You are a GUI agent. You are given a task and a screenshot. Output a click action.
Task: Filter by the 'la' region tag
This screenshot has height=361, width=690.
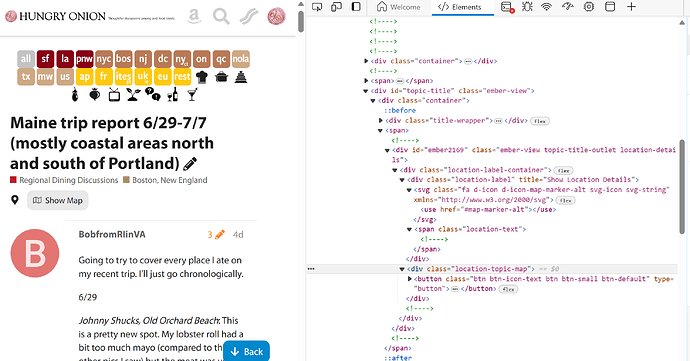coord(65,59)
